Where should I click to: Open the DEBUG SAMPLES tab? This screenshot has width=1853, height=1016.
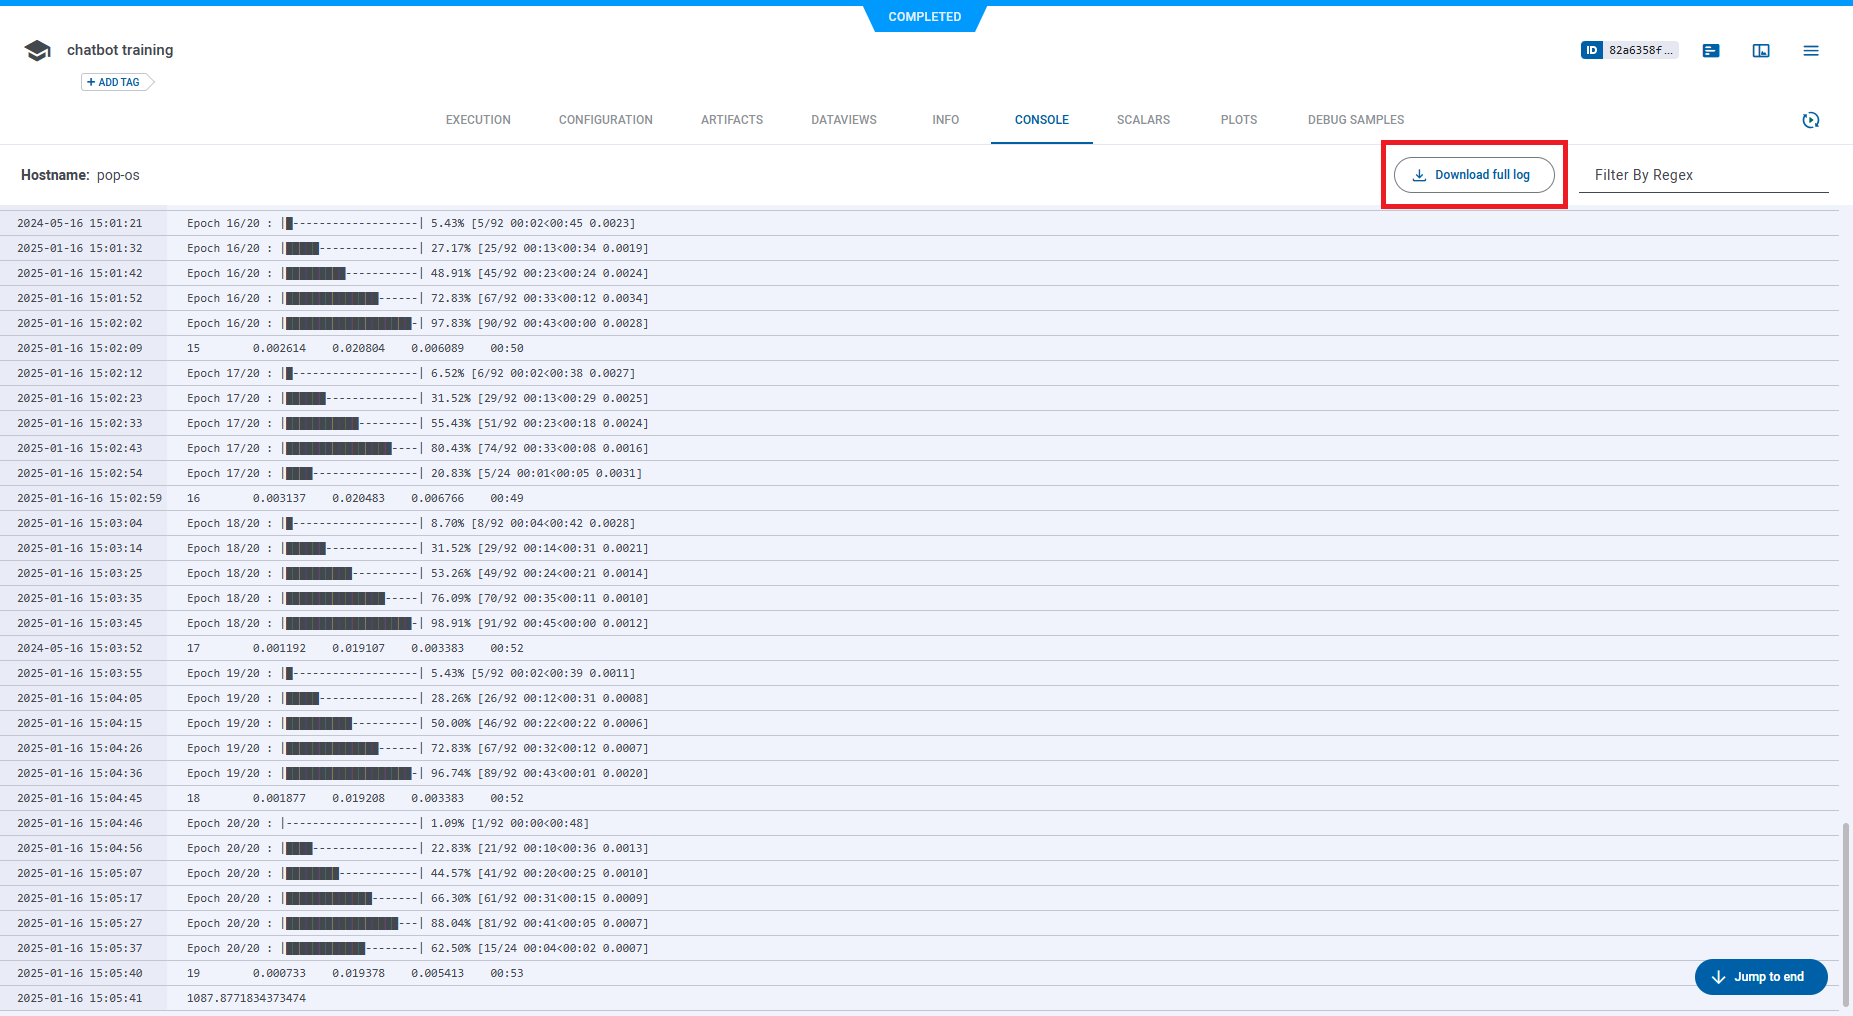(x=1355, y=120)
